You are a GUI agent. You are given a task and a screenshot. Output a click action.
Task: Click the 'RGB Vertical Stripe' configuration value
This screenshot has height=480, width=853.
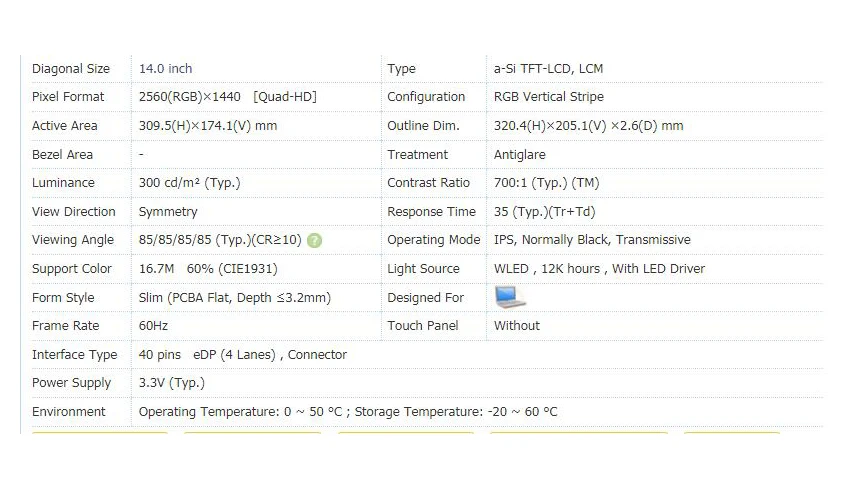tap(549, 97)
